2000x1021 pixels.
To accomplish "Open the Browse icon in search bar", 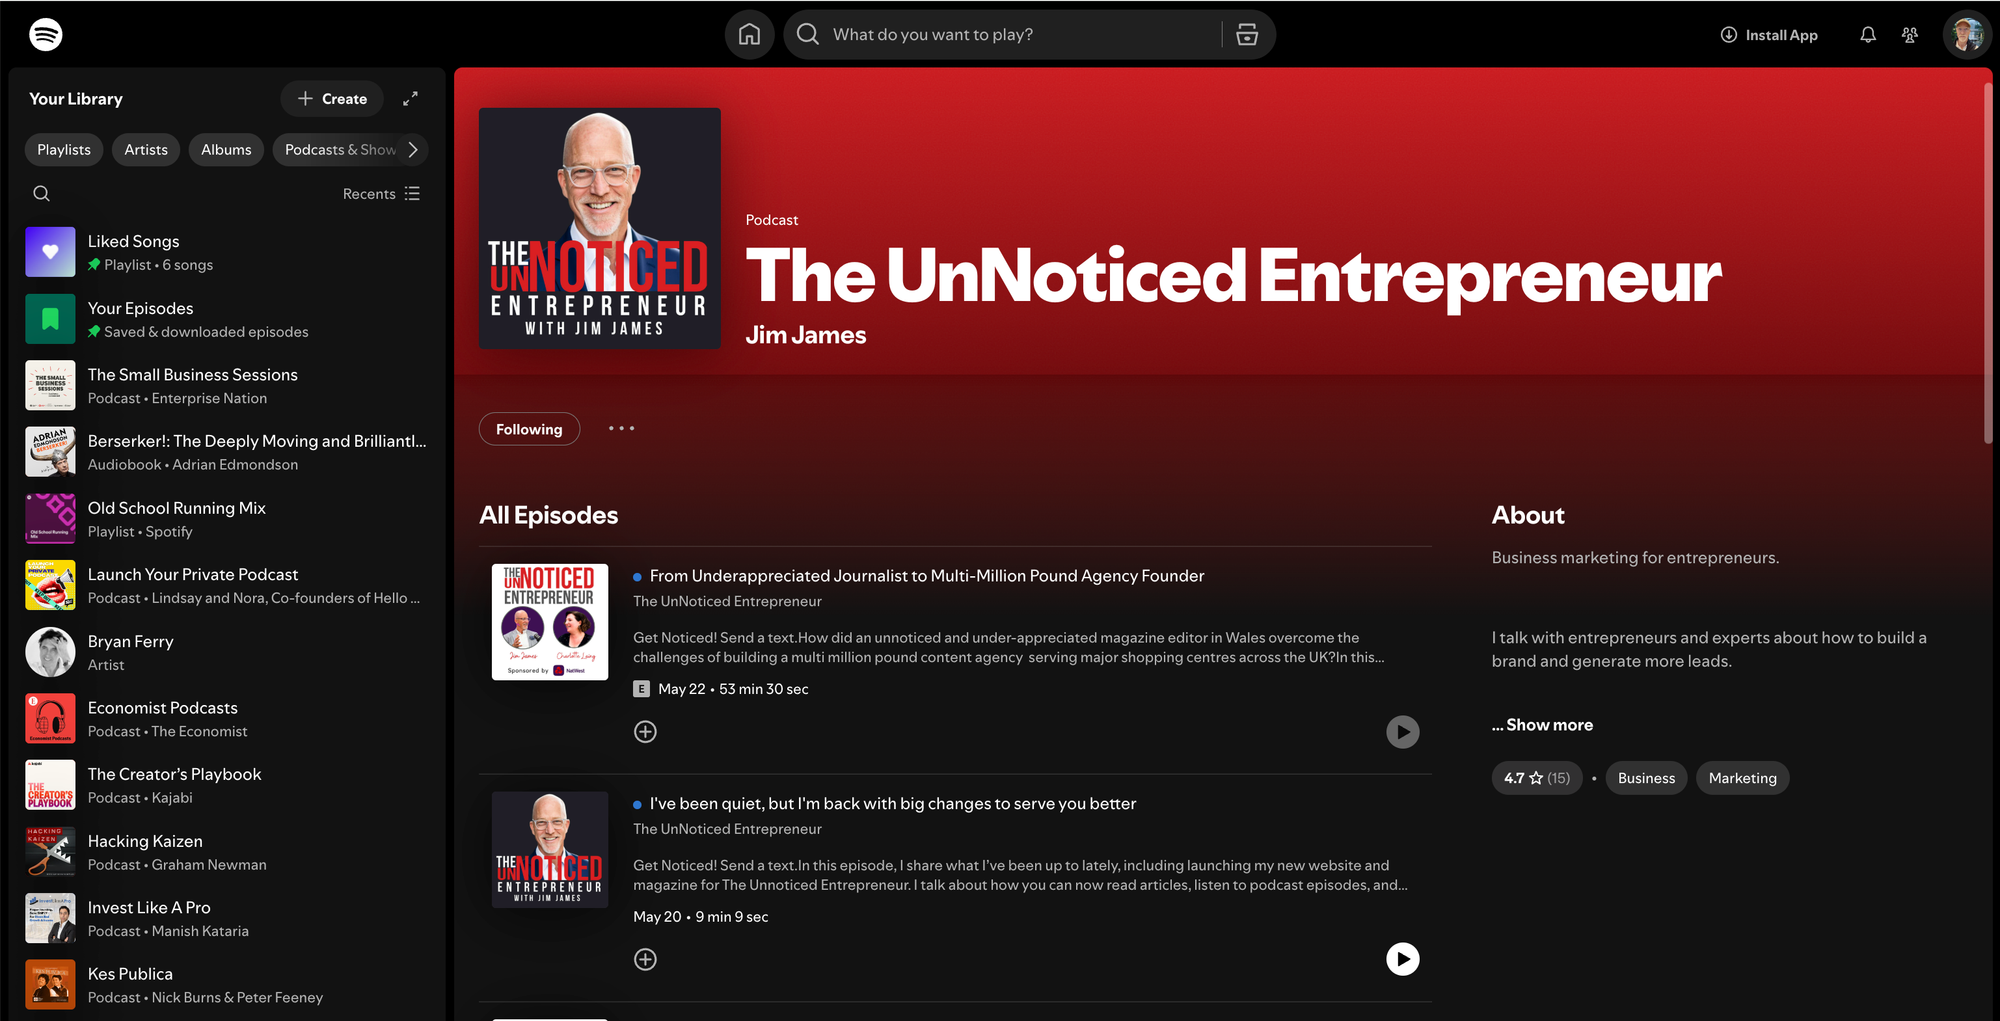I will [x=1247, y=35].
